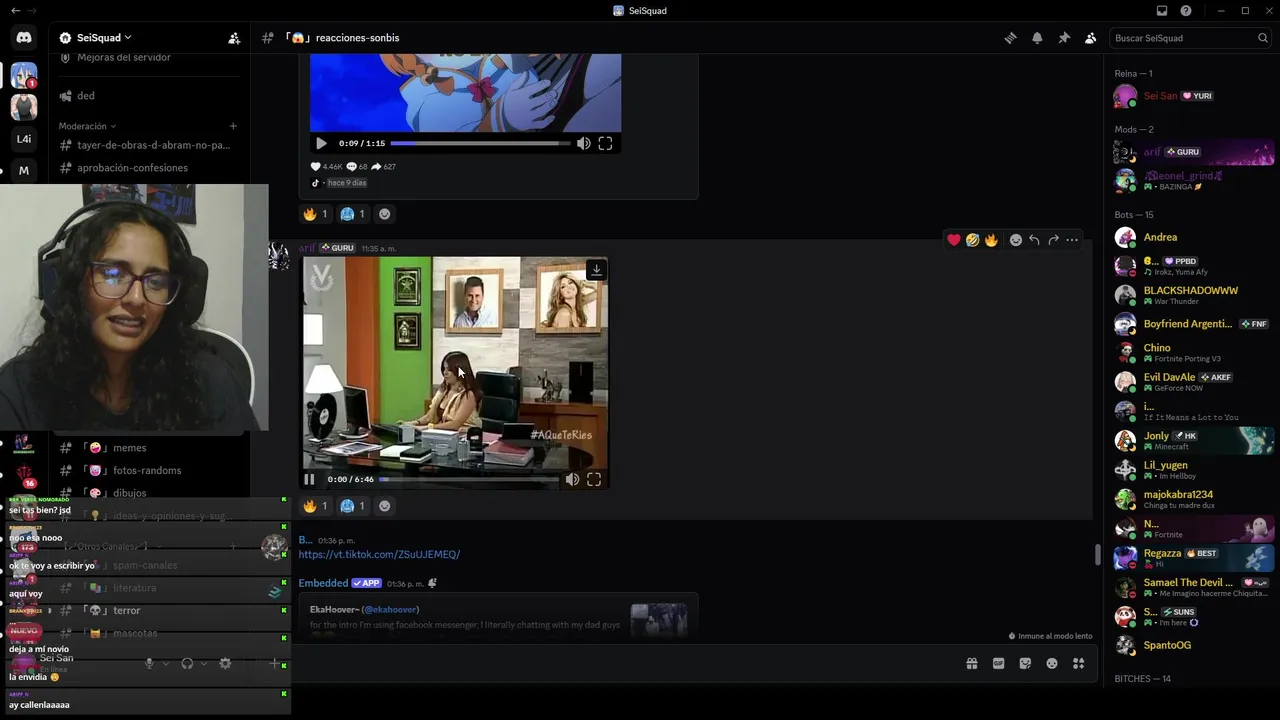Screen dimensions: 1280x720
Task: Download the AQueTeRies video
Action: pos(596,270)
